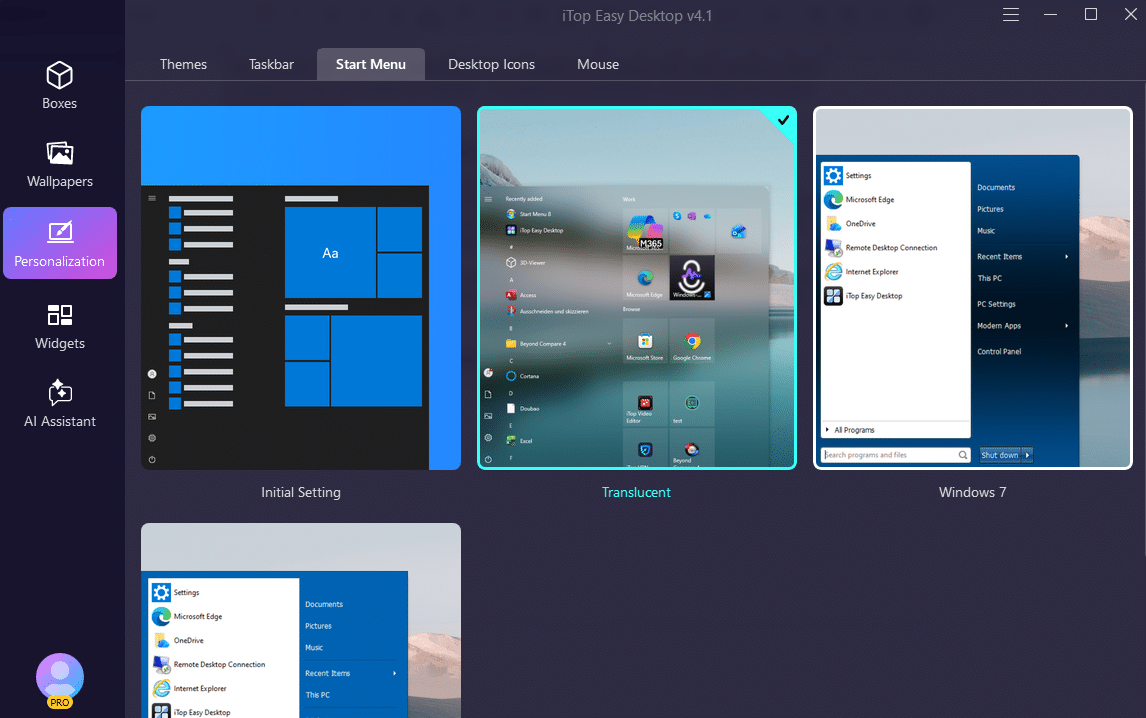Open the Desktop Icons tab

point(491,64)
